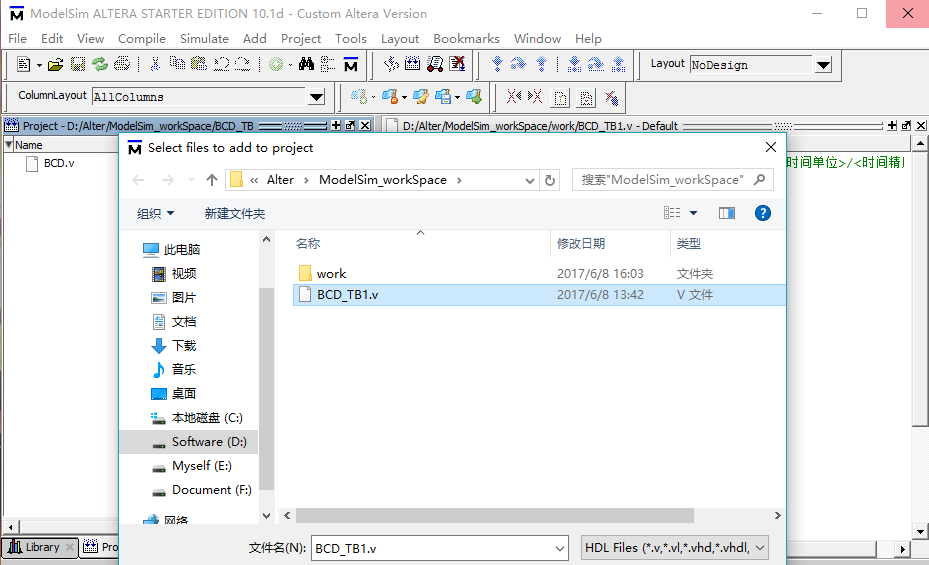Close the Select files dialog

[x=770, y=147]
